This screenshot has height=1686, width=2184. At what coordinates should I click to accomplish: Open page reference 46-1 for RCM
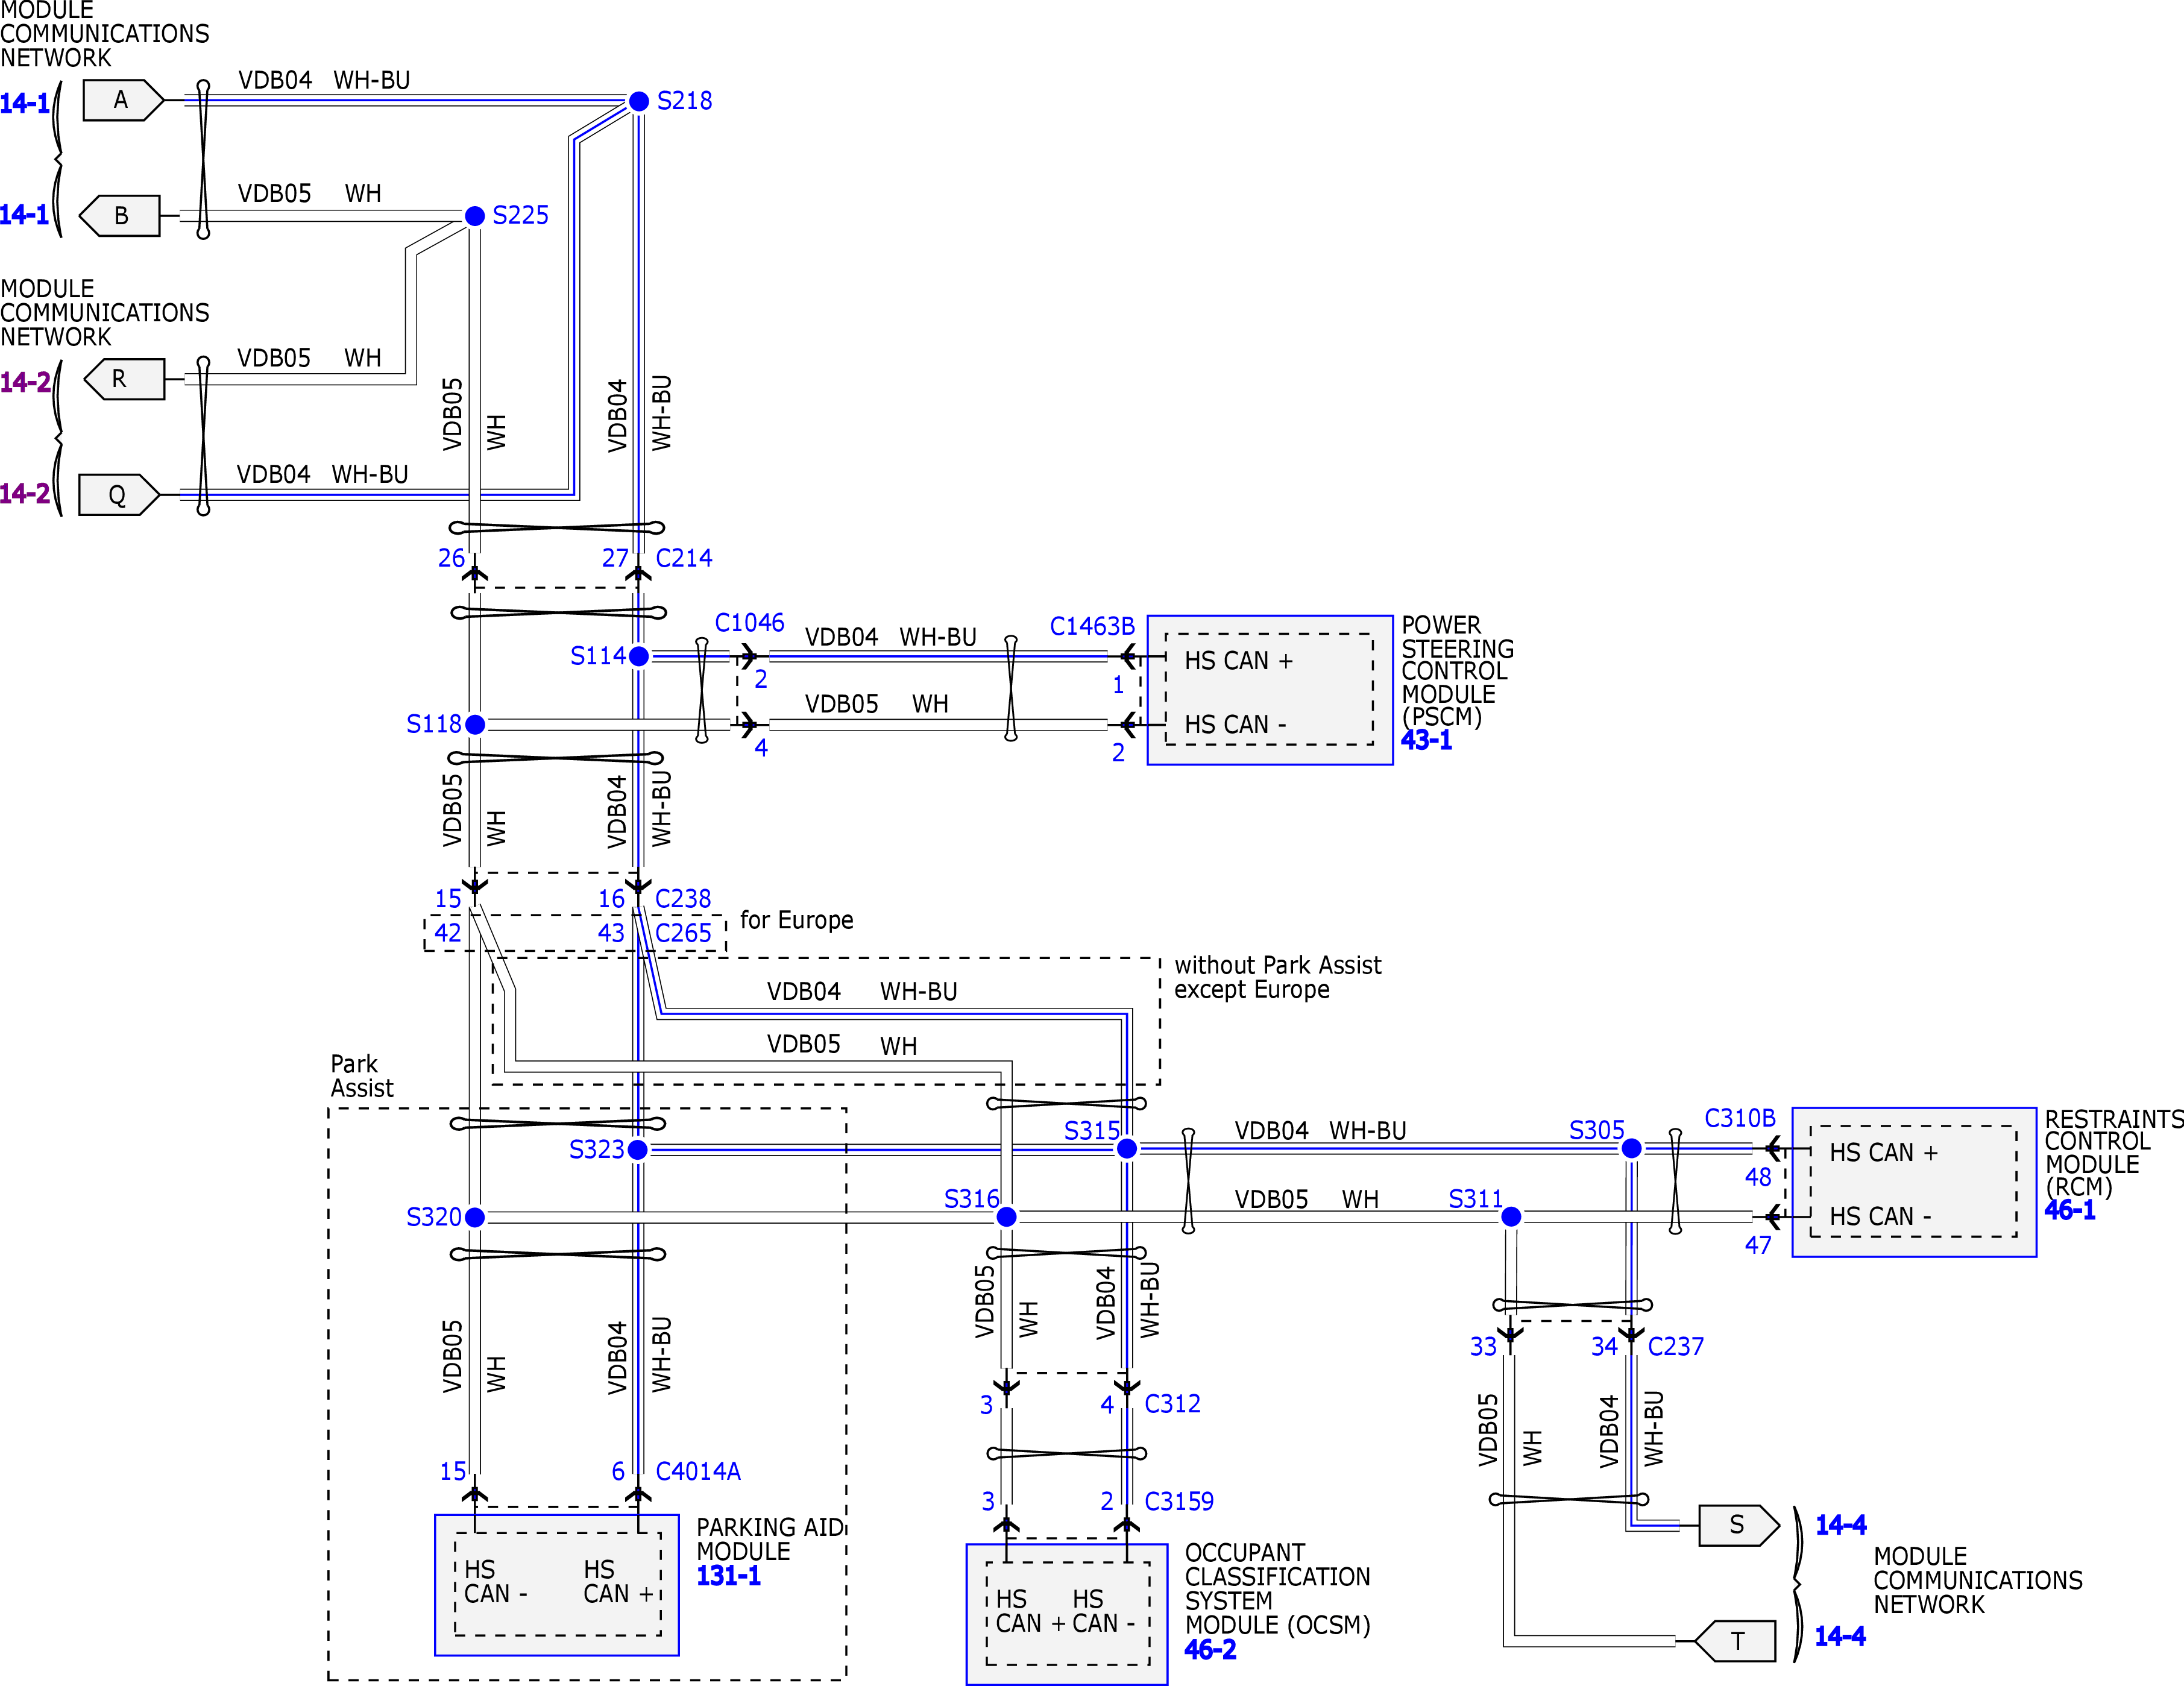2070,1211
